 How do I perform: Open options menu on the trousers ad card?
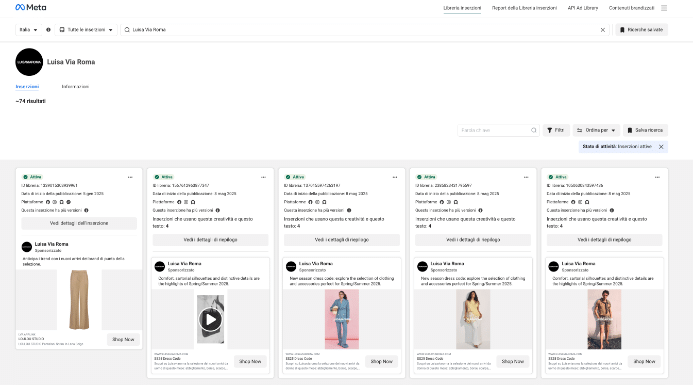[130, 177]
